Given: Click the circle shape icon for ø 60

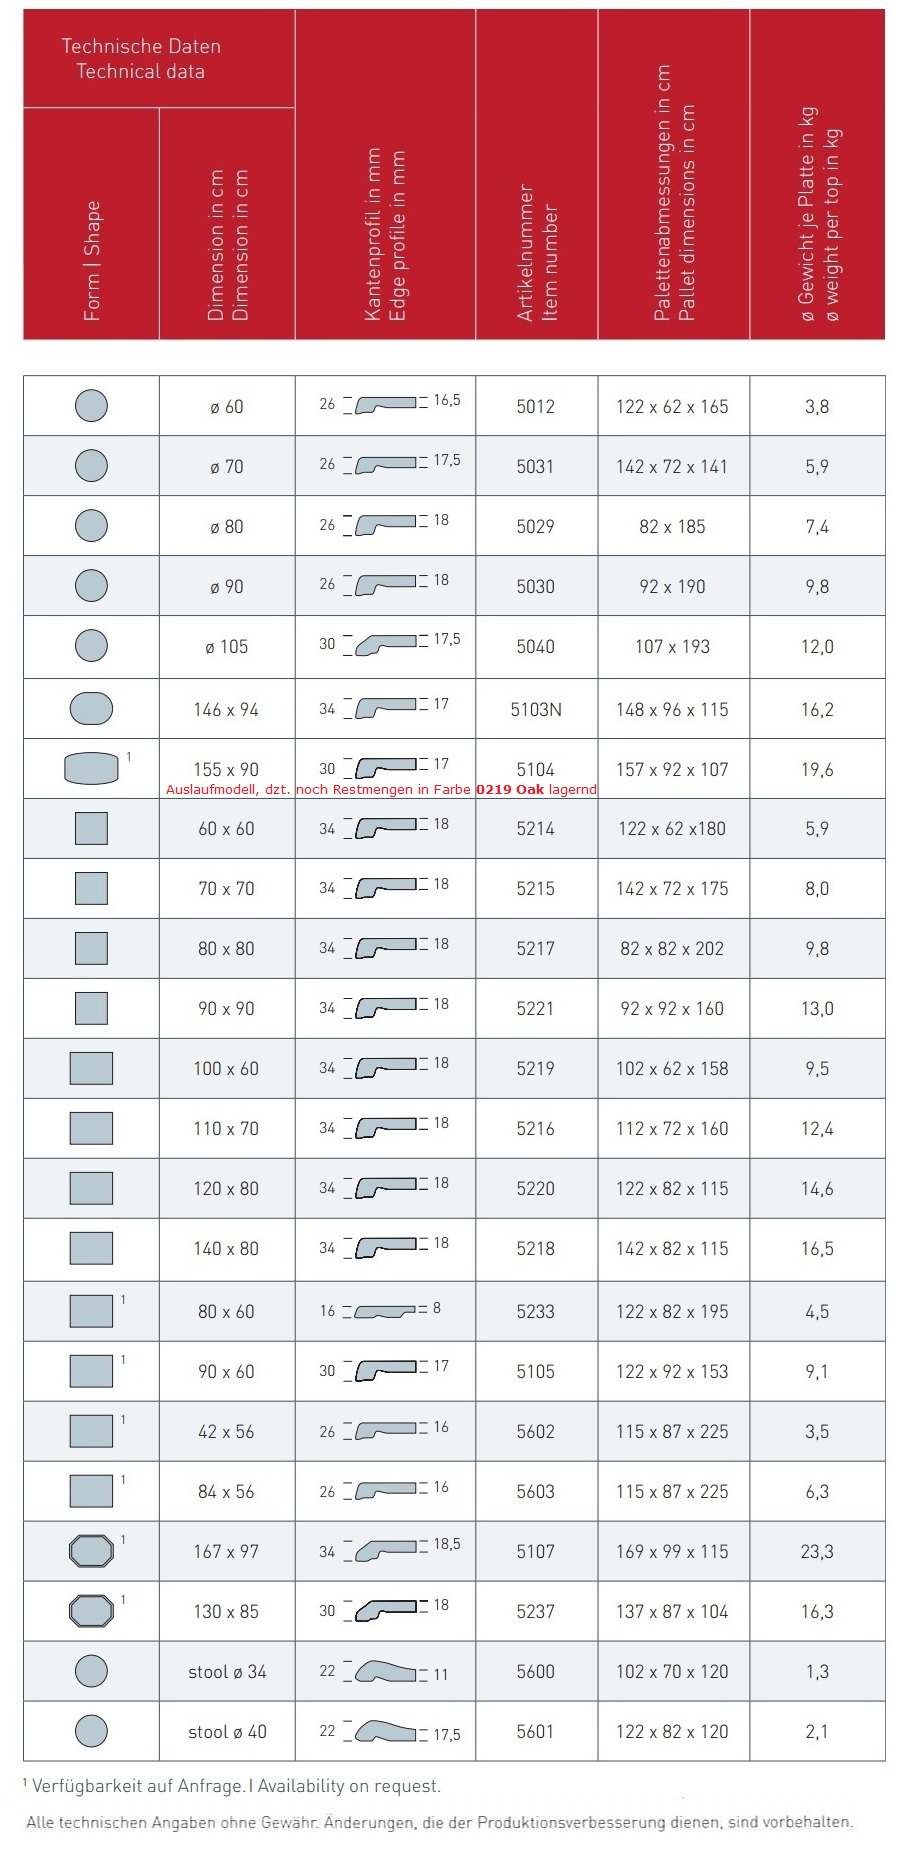Looking at the screenshot, I should pyautogui.click(x=91, y=406).
